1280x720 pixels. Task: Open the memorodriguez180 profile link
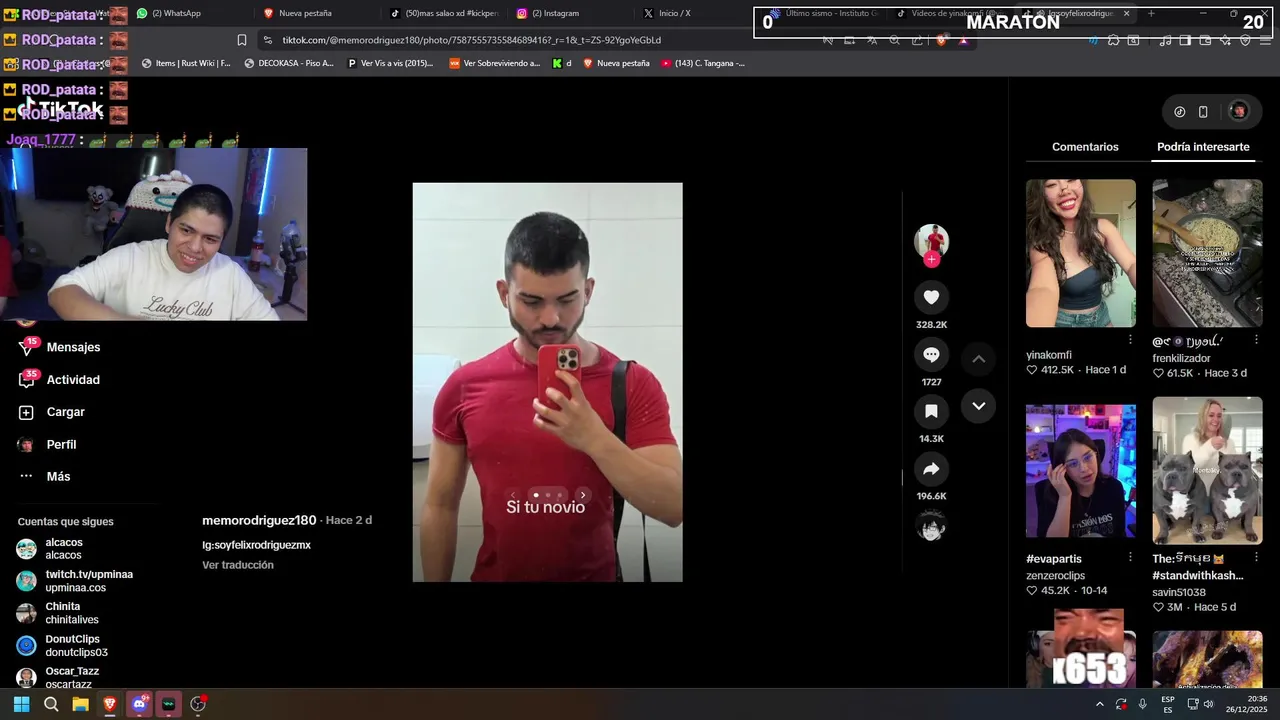[259, 521]
